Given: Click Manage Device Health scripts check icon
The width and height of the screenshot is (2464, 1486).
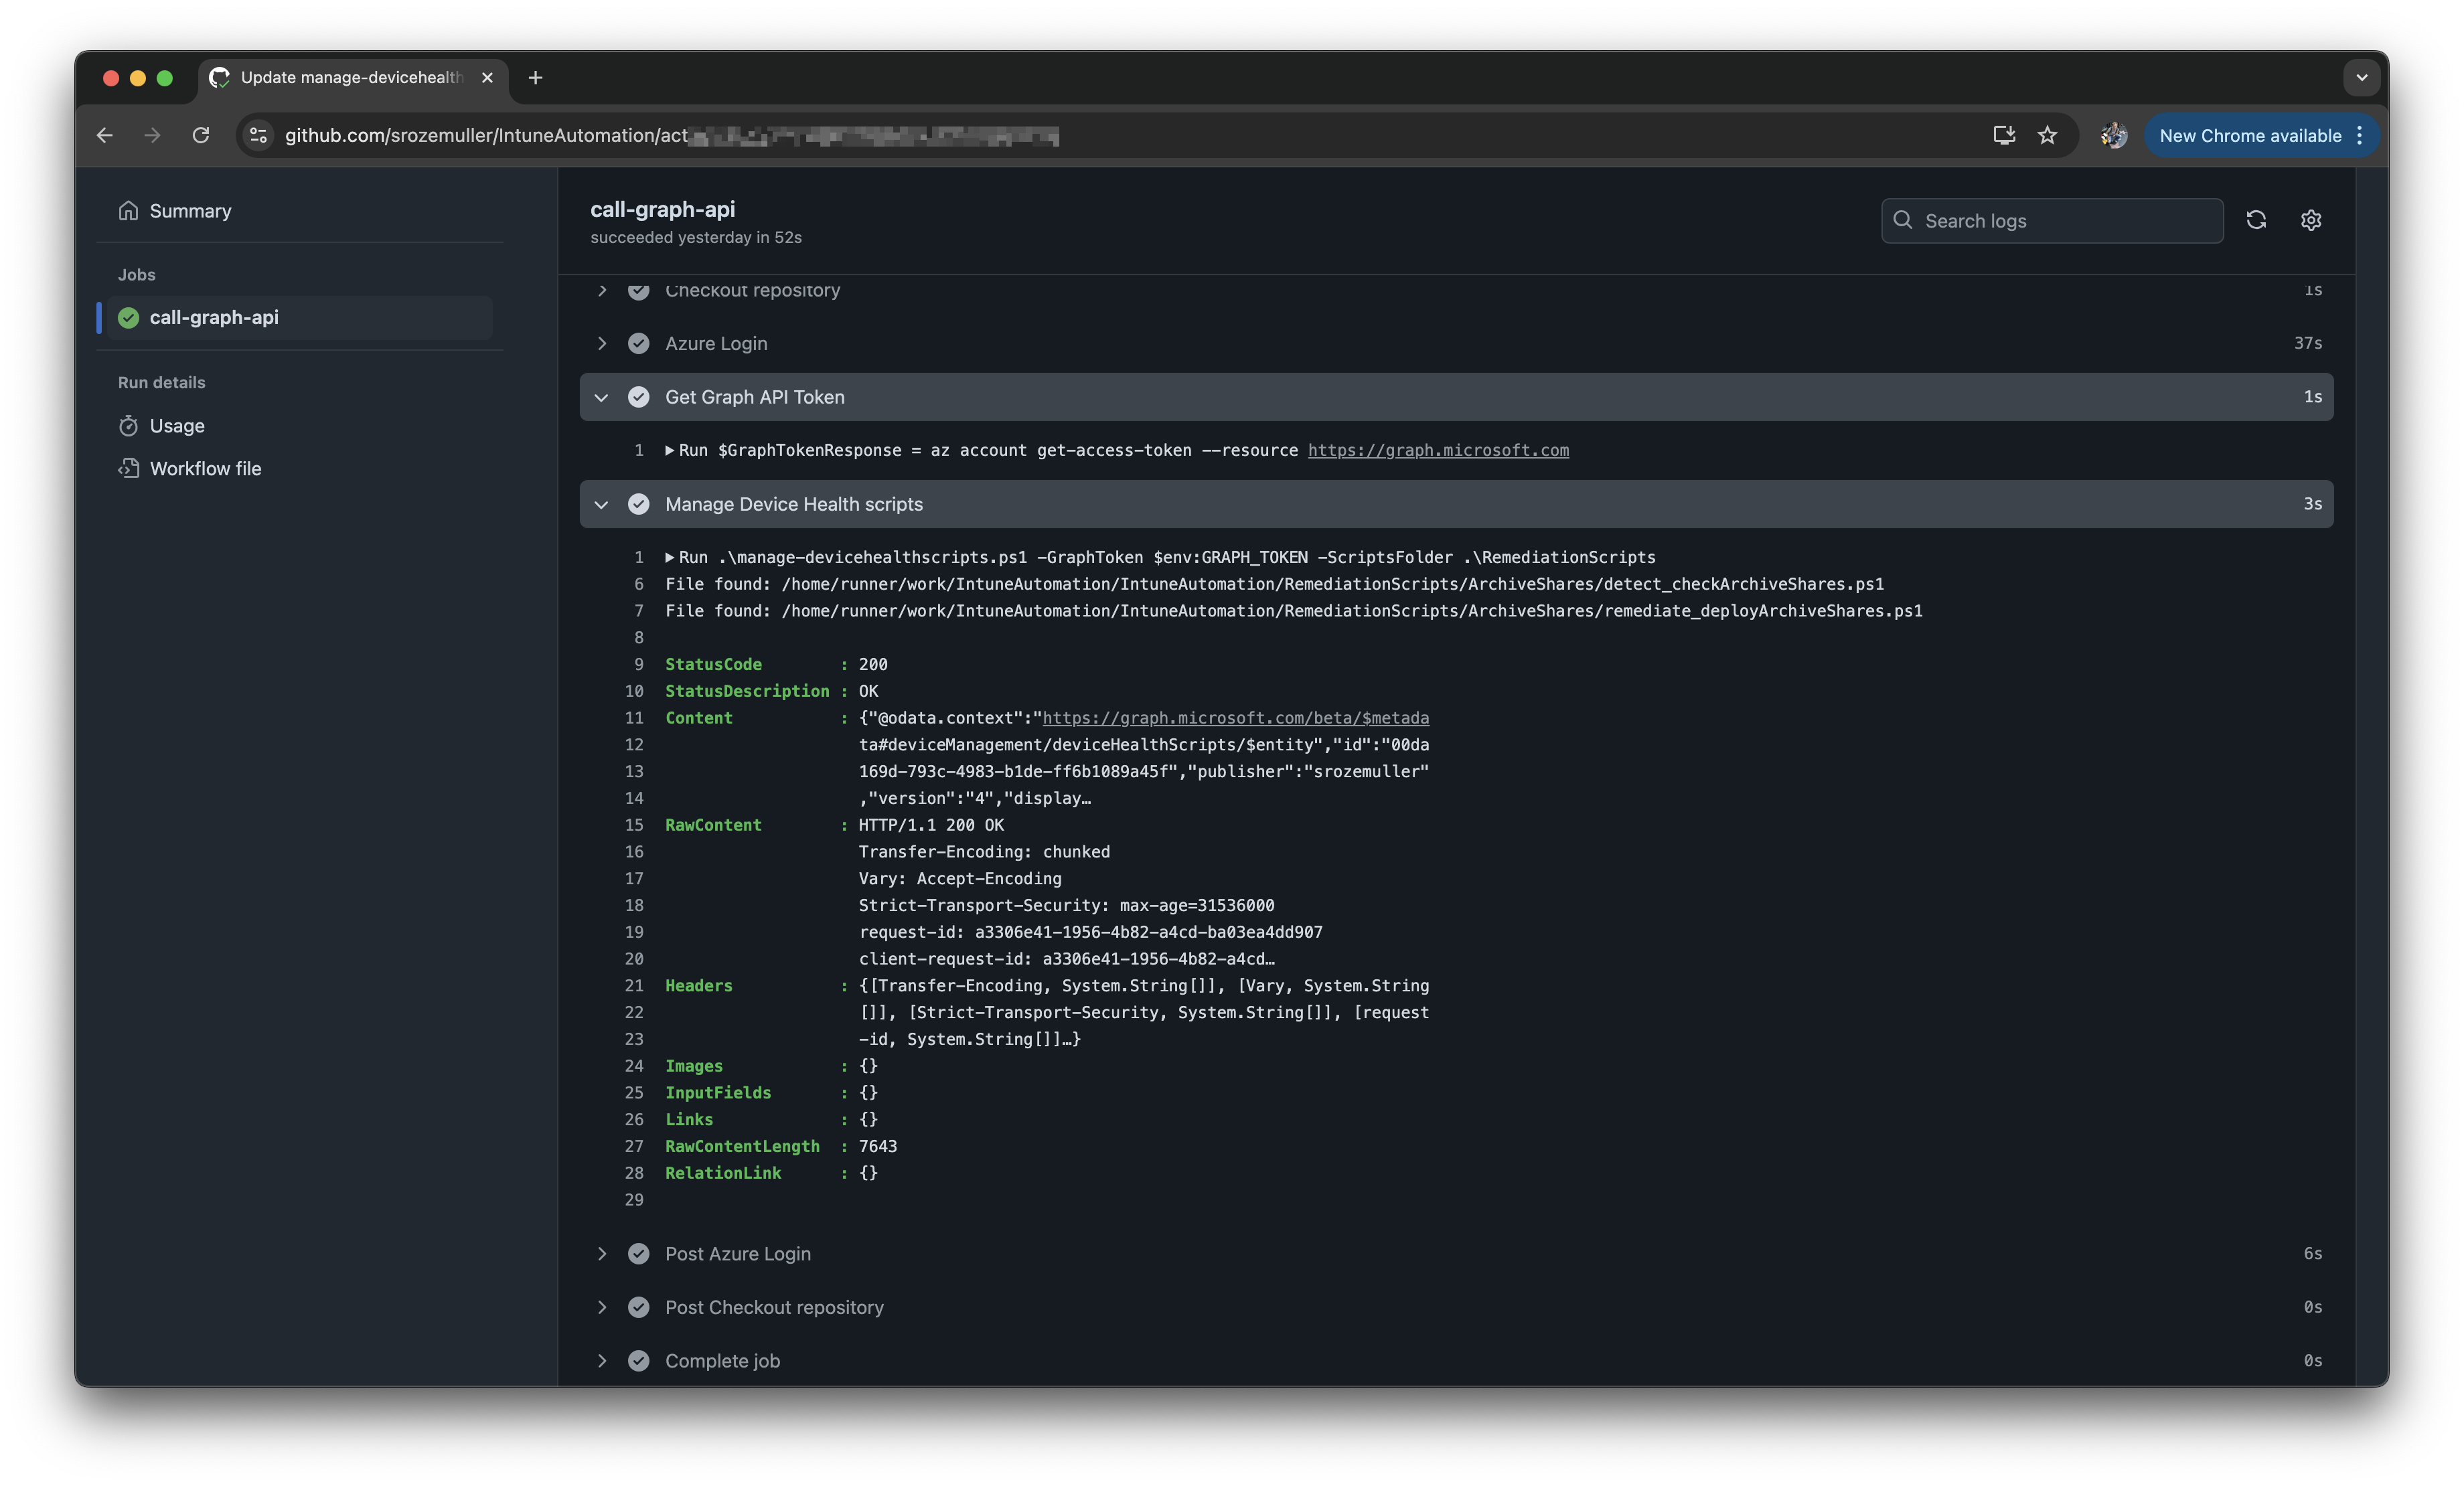Looking at the screenshot, I should (x=638, y=504).
